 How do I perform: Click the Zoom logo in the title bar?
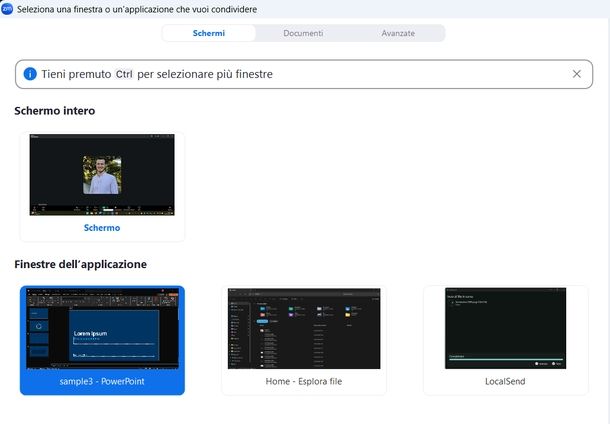point(7,9)
